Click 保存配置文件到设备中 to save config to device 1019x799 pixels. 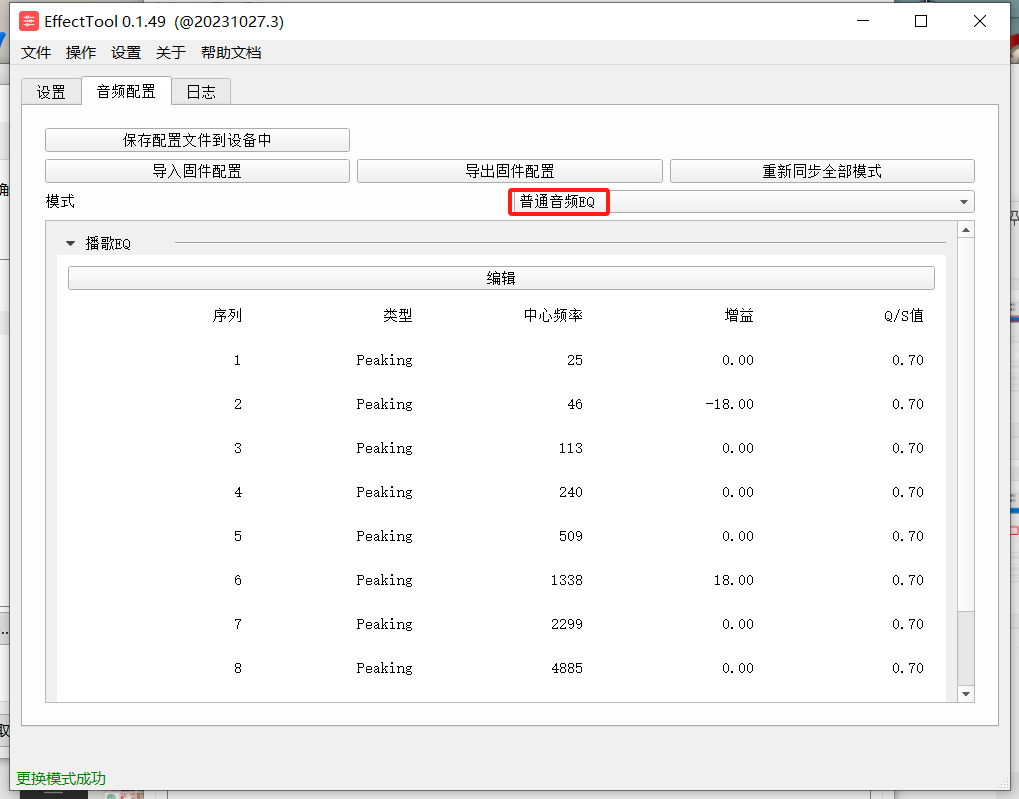click(x=197, y=139)
